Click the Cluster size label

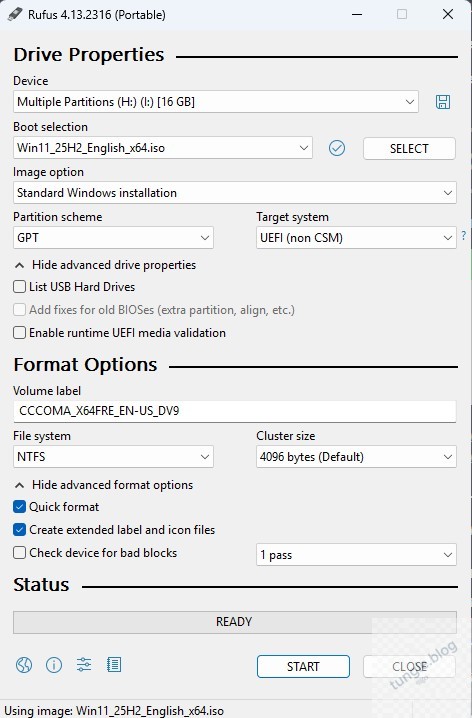tap(286, 435)
